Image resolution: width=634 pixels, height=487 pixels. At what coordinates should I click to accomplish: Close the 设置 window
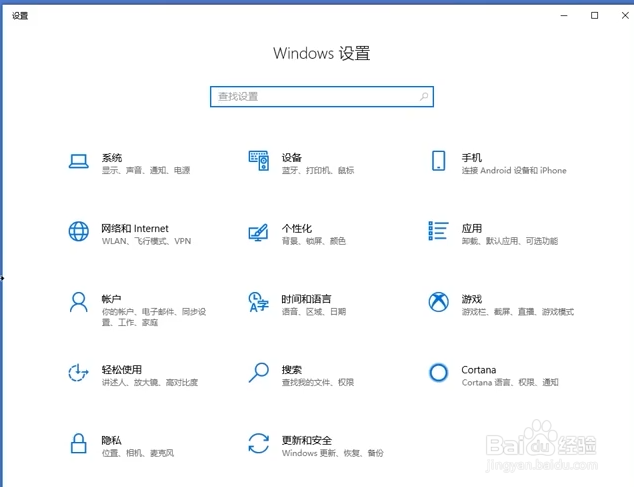[625, 15]
